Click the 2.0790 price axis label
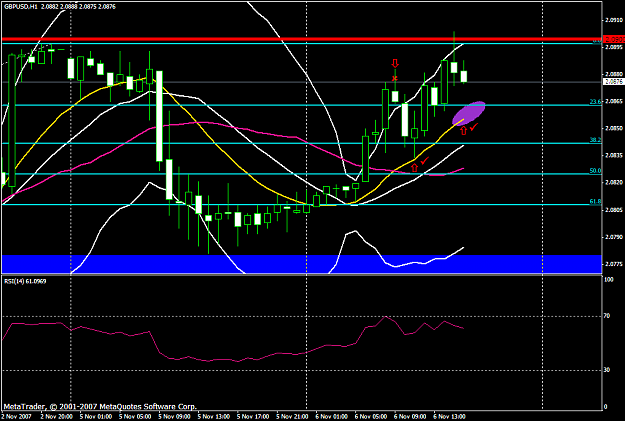Viewport: 625px width, 421px height. click(x=614, y=237)
